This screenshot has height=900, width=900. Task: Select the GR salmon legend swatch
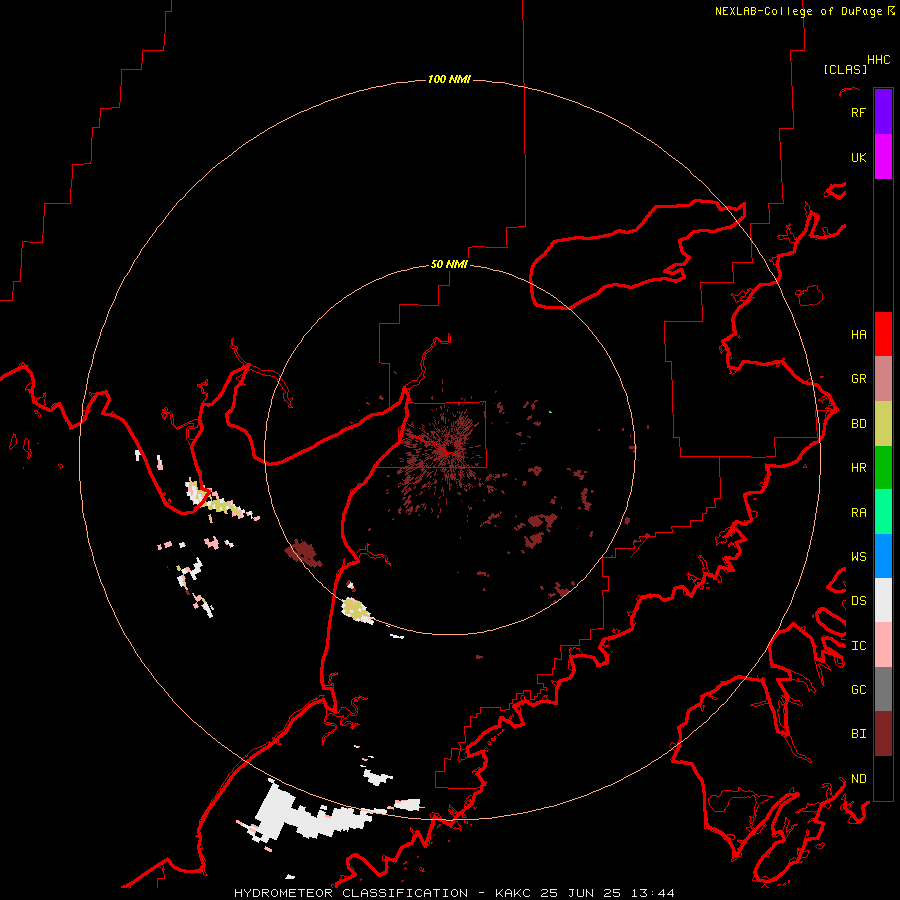(x=883, y=379)
